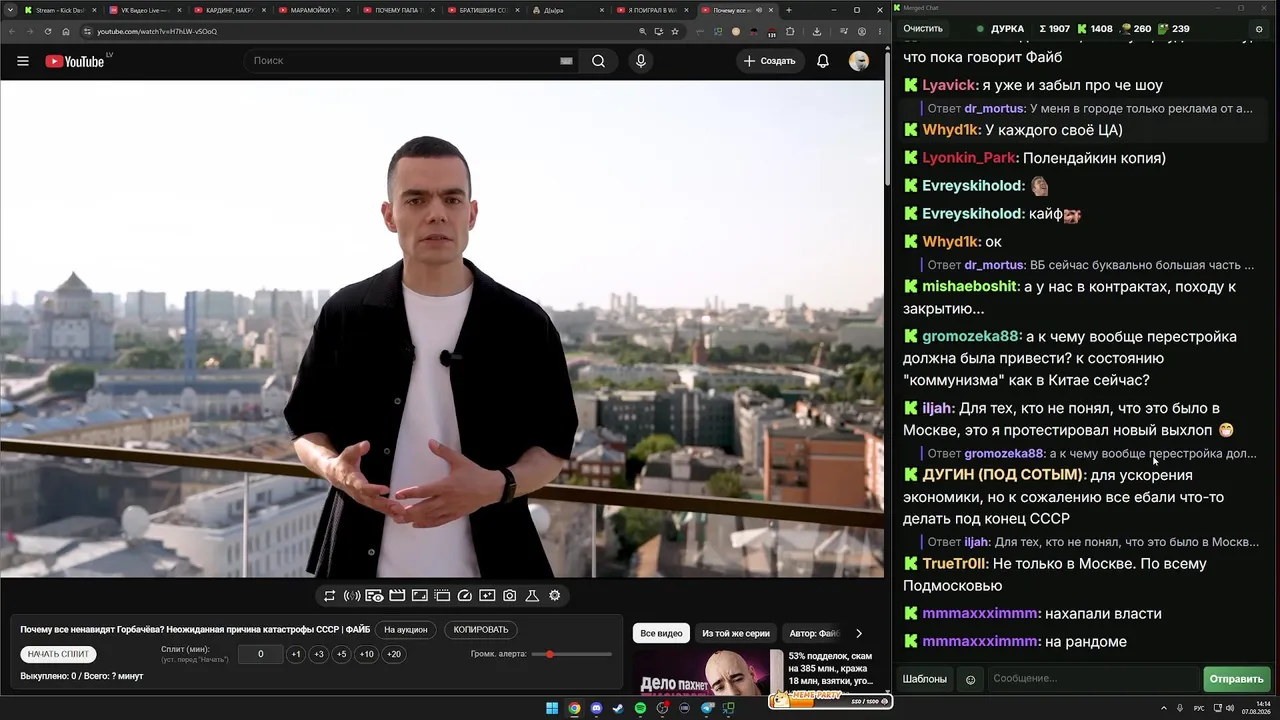Add 3 minutes with the +3 button

coord(319,654)
